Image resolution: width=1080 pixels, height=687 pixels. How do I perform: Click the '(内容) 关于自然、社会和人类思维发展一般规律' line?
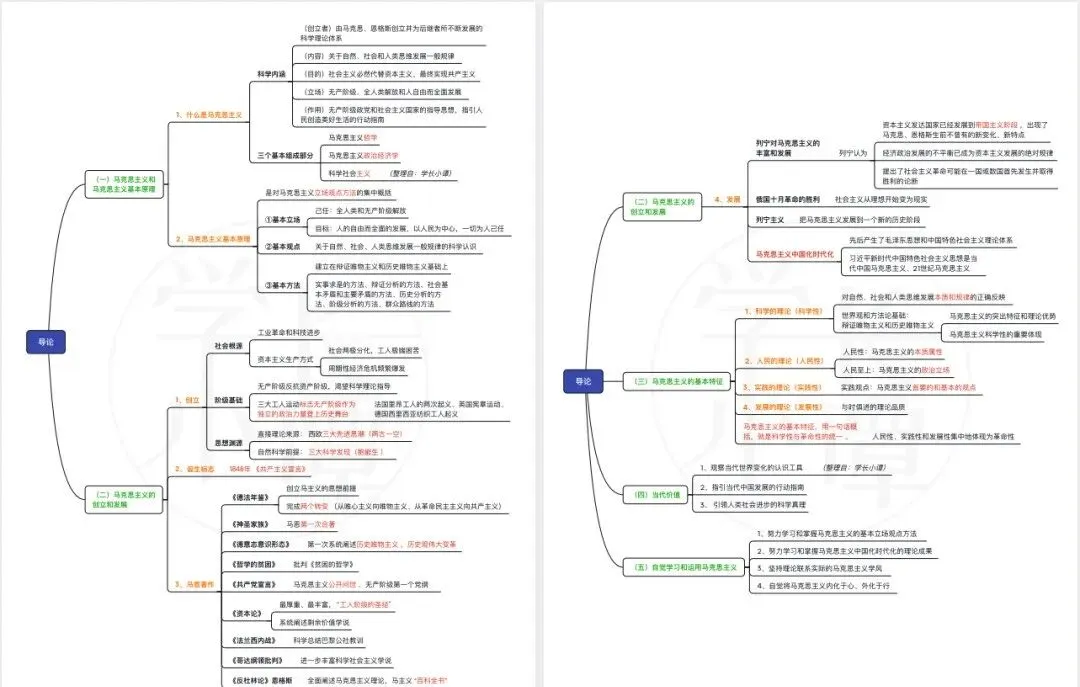tap(379, 56)
